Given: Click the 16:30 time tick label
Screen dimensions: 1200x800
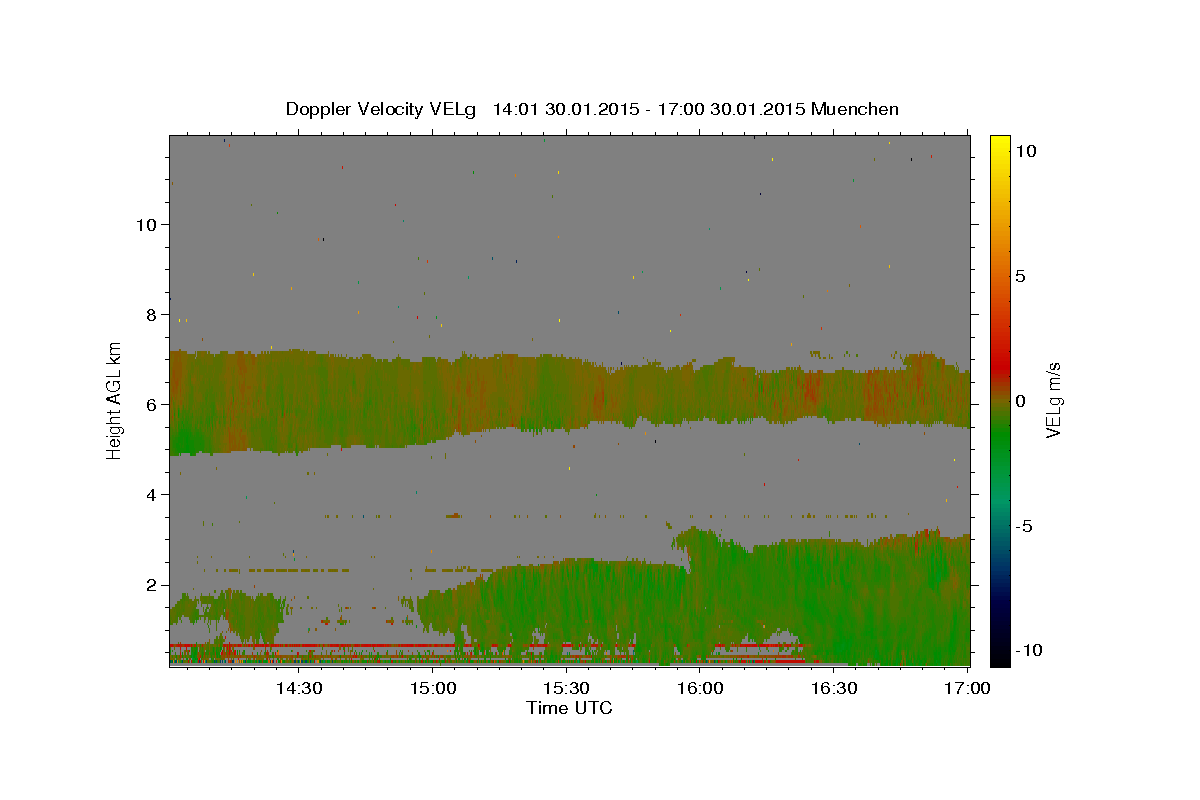Looking at the screenshot, I should [834, 689].
